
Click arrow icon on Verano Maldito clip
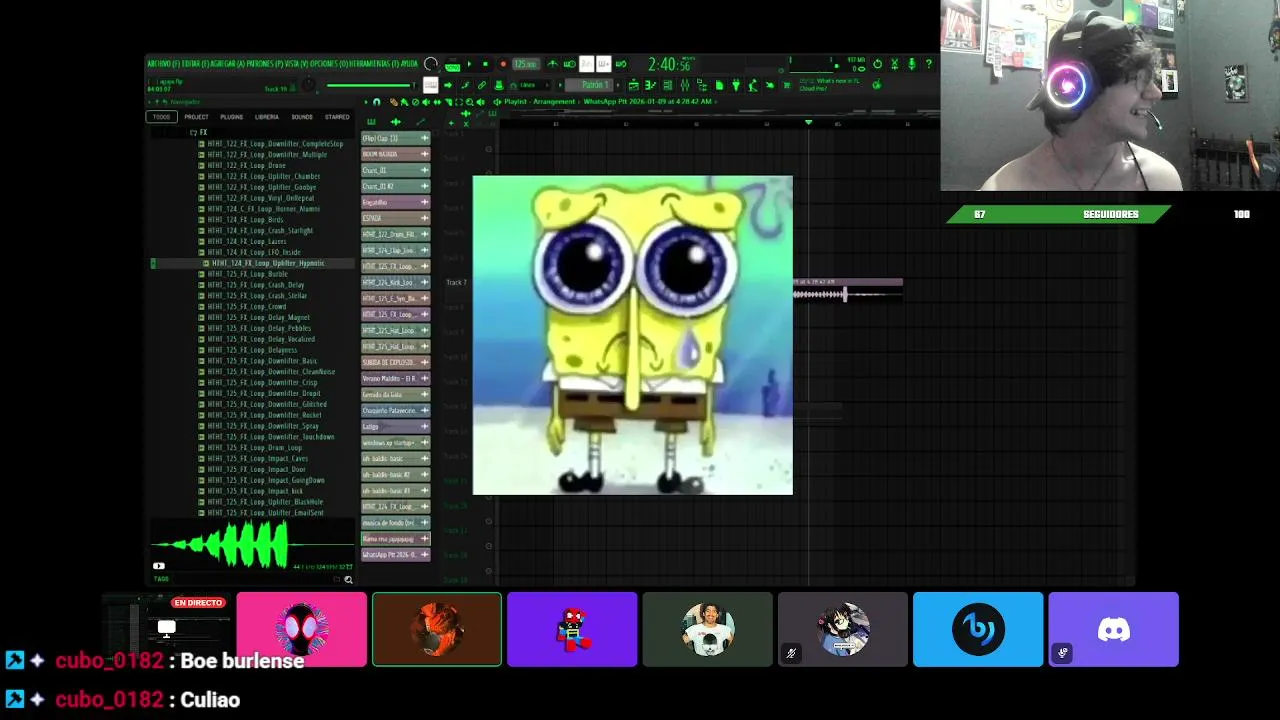point(425,378)
